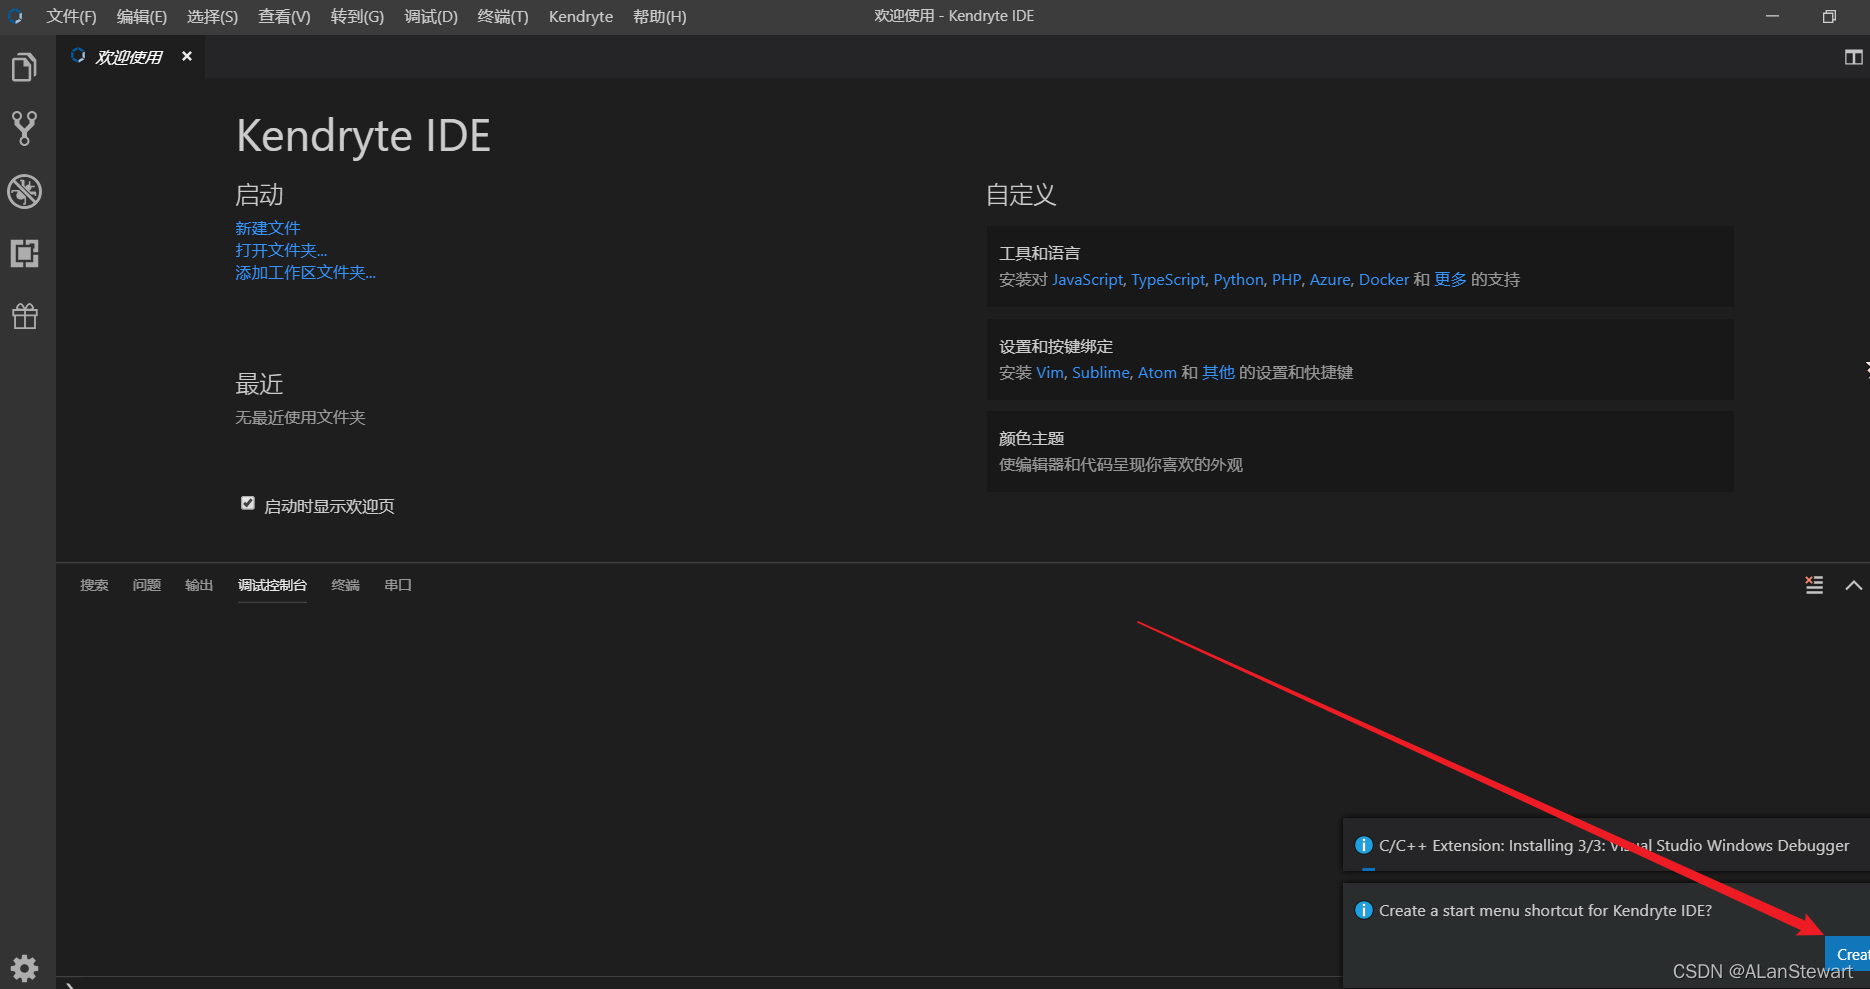Click the Kendryte IDE logo in title bar
The image size is (1870, 989).
pos(15,16)
